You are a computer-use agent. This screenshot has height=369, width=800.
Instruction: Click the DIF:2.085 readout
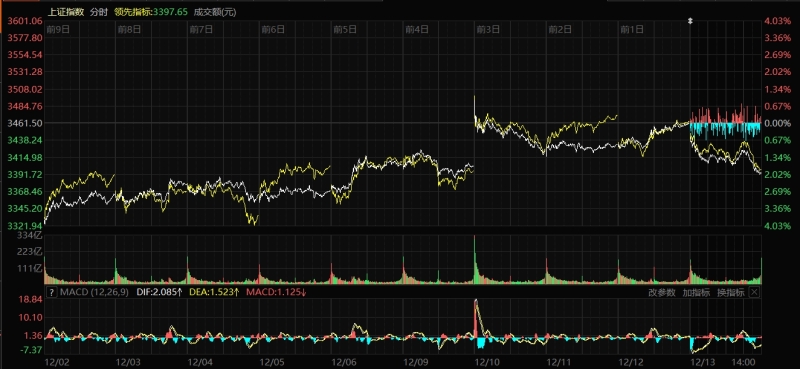(160, 292)
